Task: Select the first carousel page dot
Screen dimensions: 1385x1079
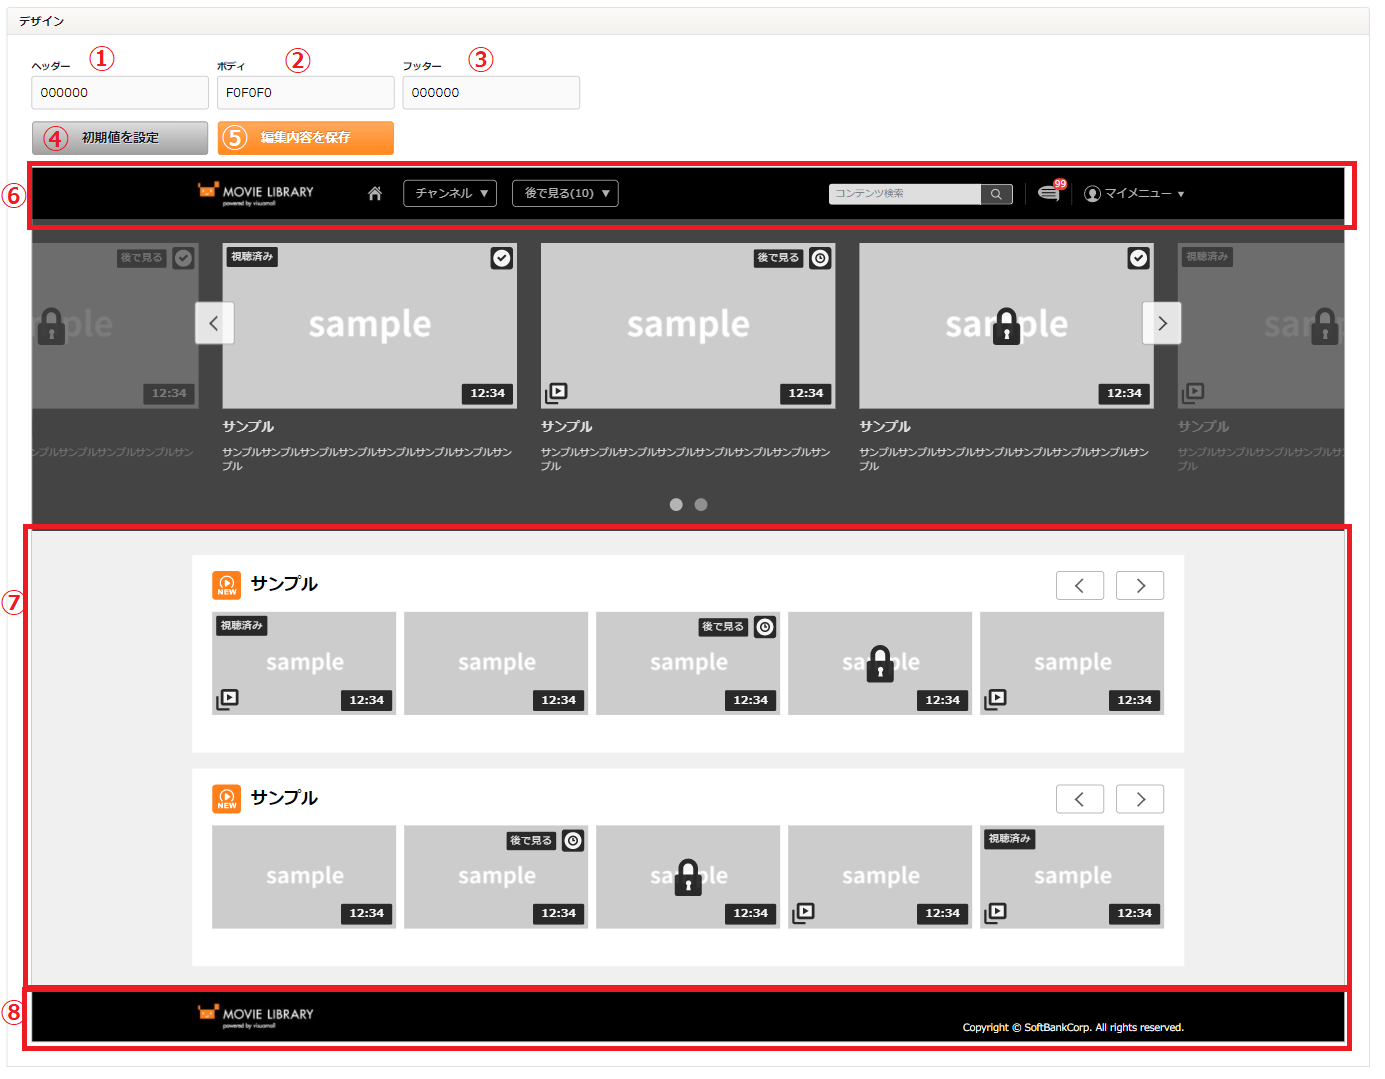Action: click(676, 505)
